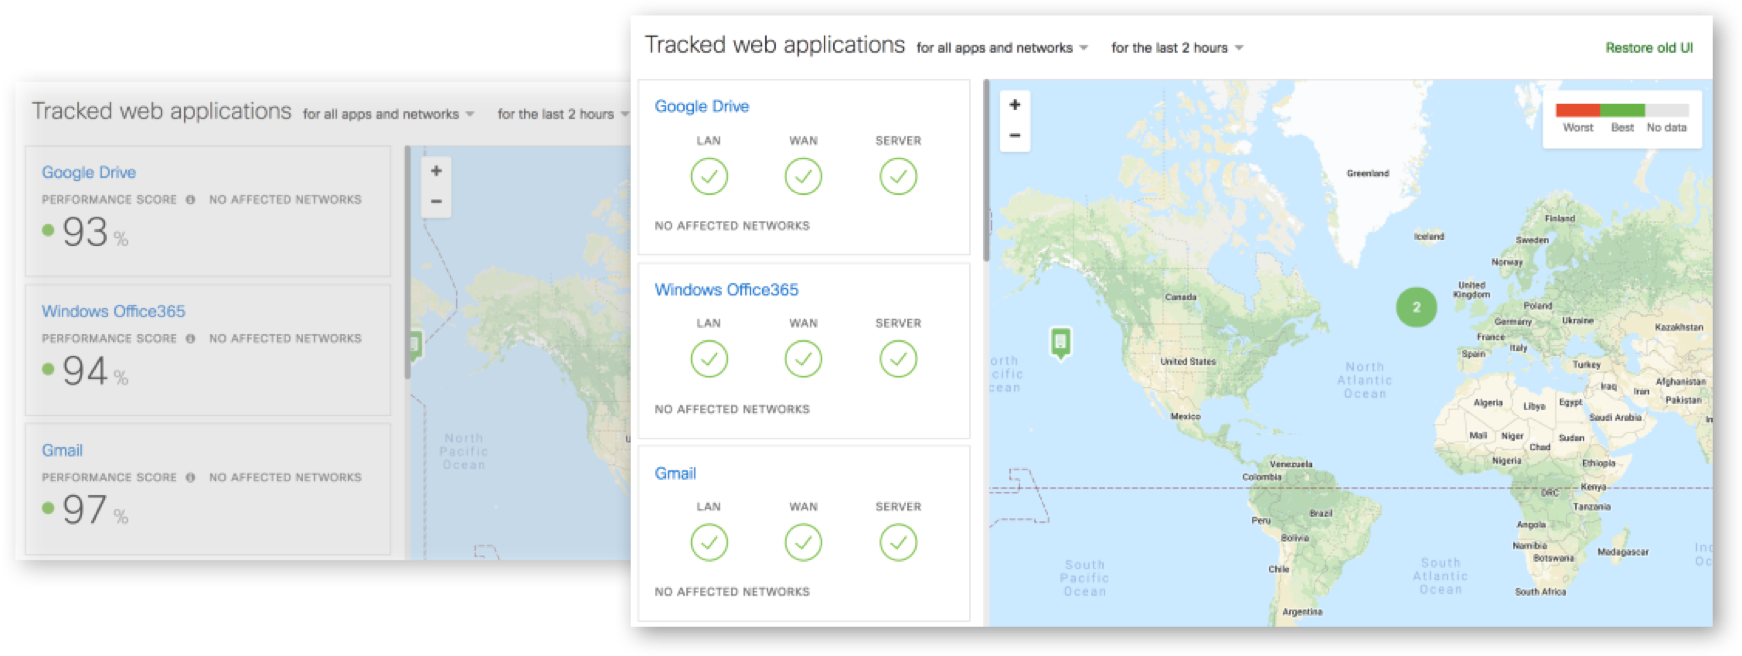Screen dimensions: 1742x656
Task: Click the United States label on the map
Action: (1188, 362)
